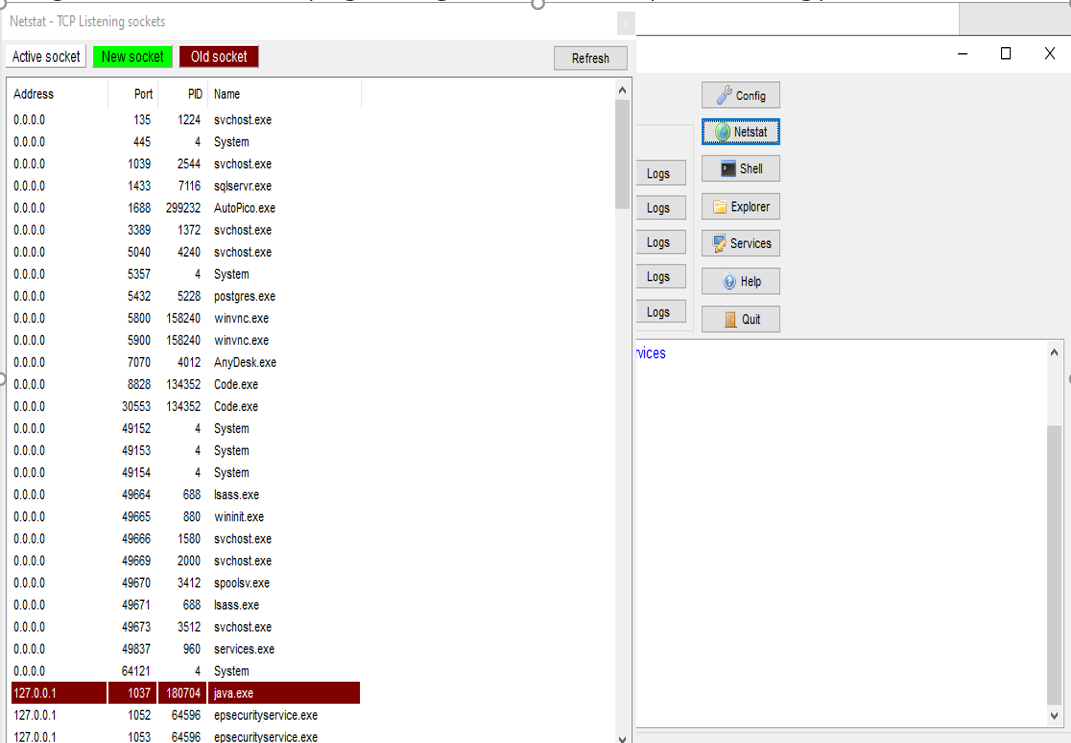Select lsass.exe row on port 49671
Image resolution: width=1071 pixels, height=743 pixels.
[x=186, y=604]
